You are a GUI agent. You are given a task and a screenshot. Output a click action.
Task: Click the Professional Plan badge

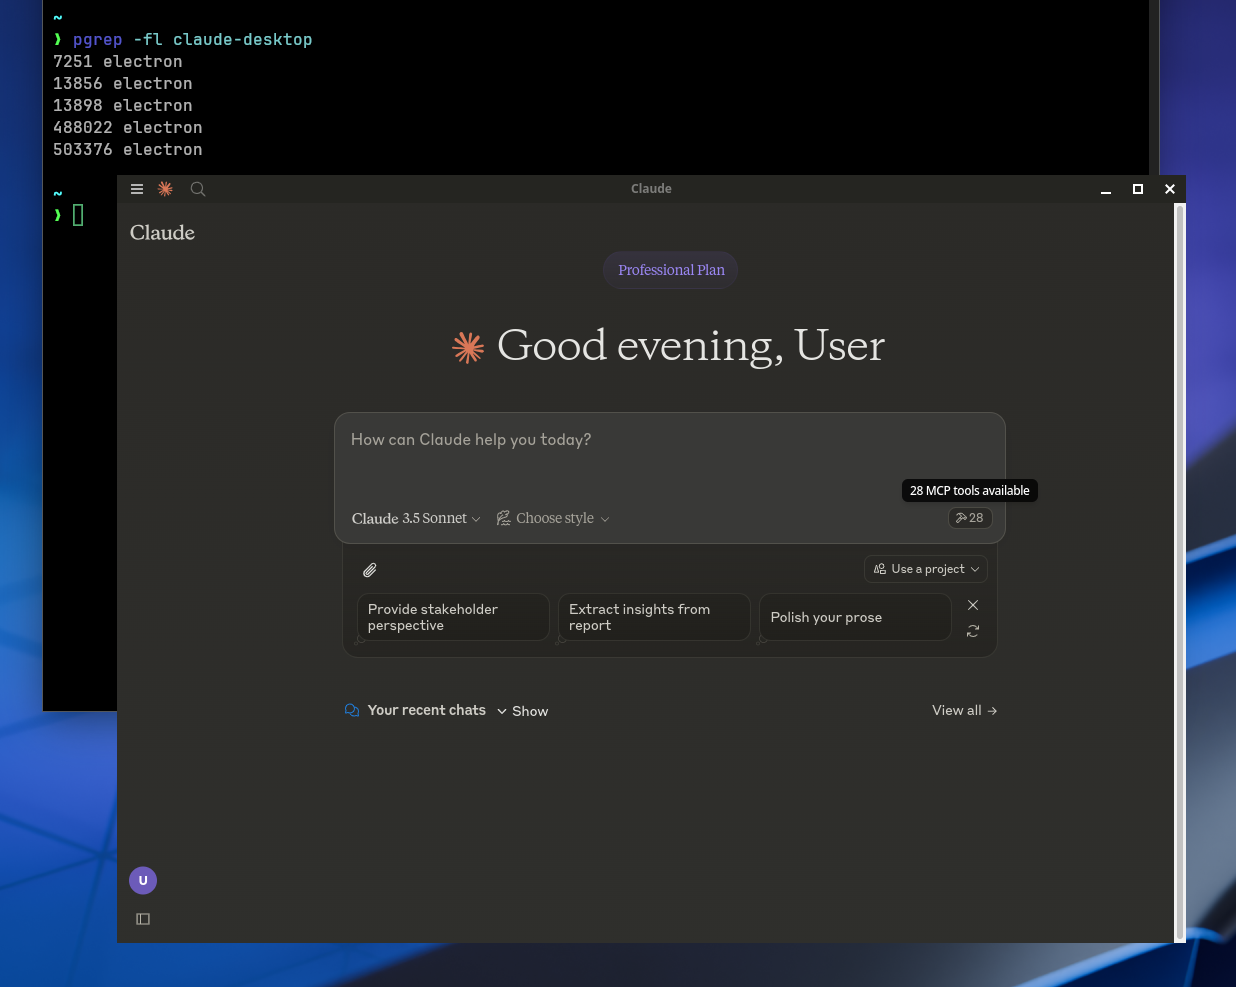pyautogui.click(x=670, y=270)
